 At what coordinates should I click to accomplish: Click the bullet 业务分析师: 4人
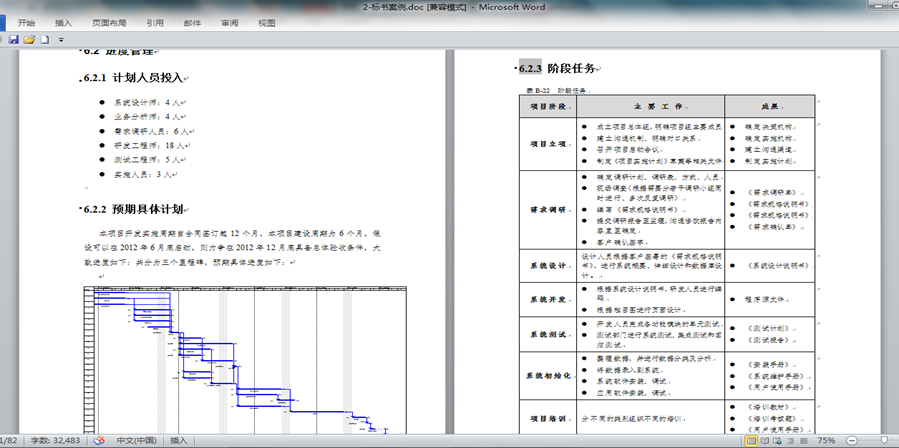(x=147, y=117)
